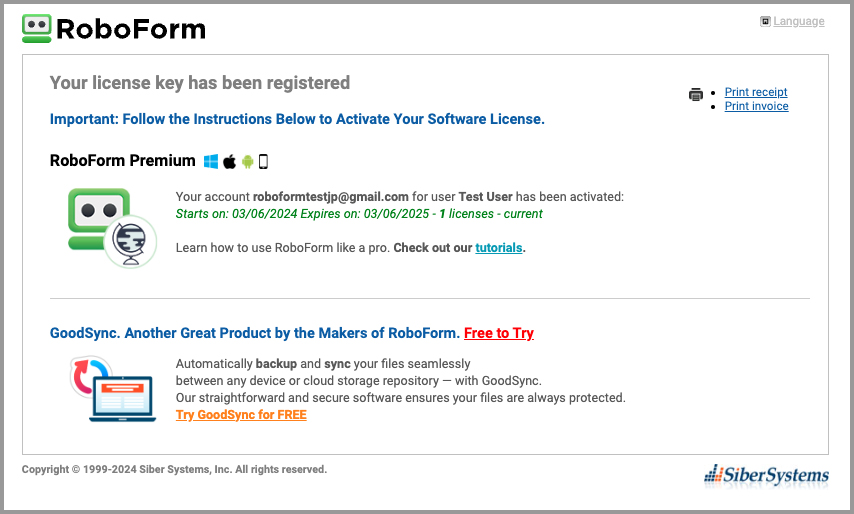Open the tutorials link
Screen dimensions: 854x514
(498, 248)
